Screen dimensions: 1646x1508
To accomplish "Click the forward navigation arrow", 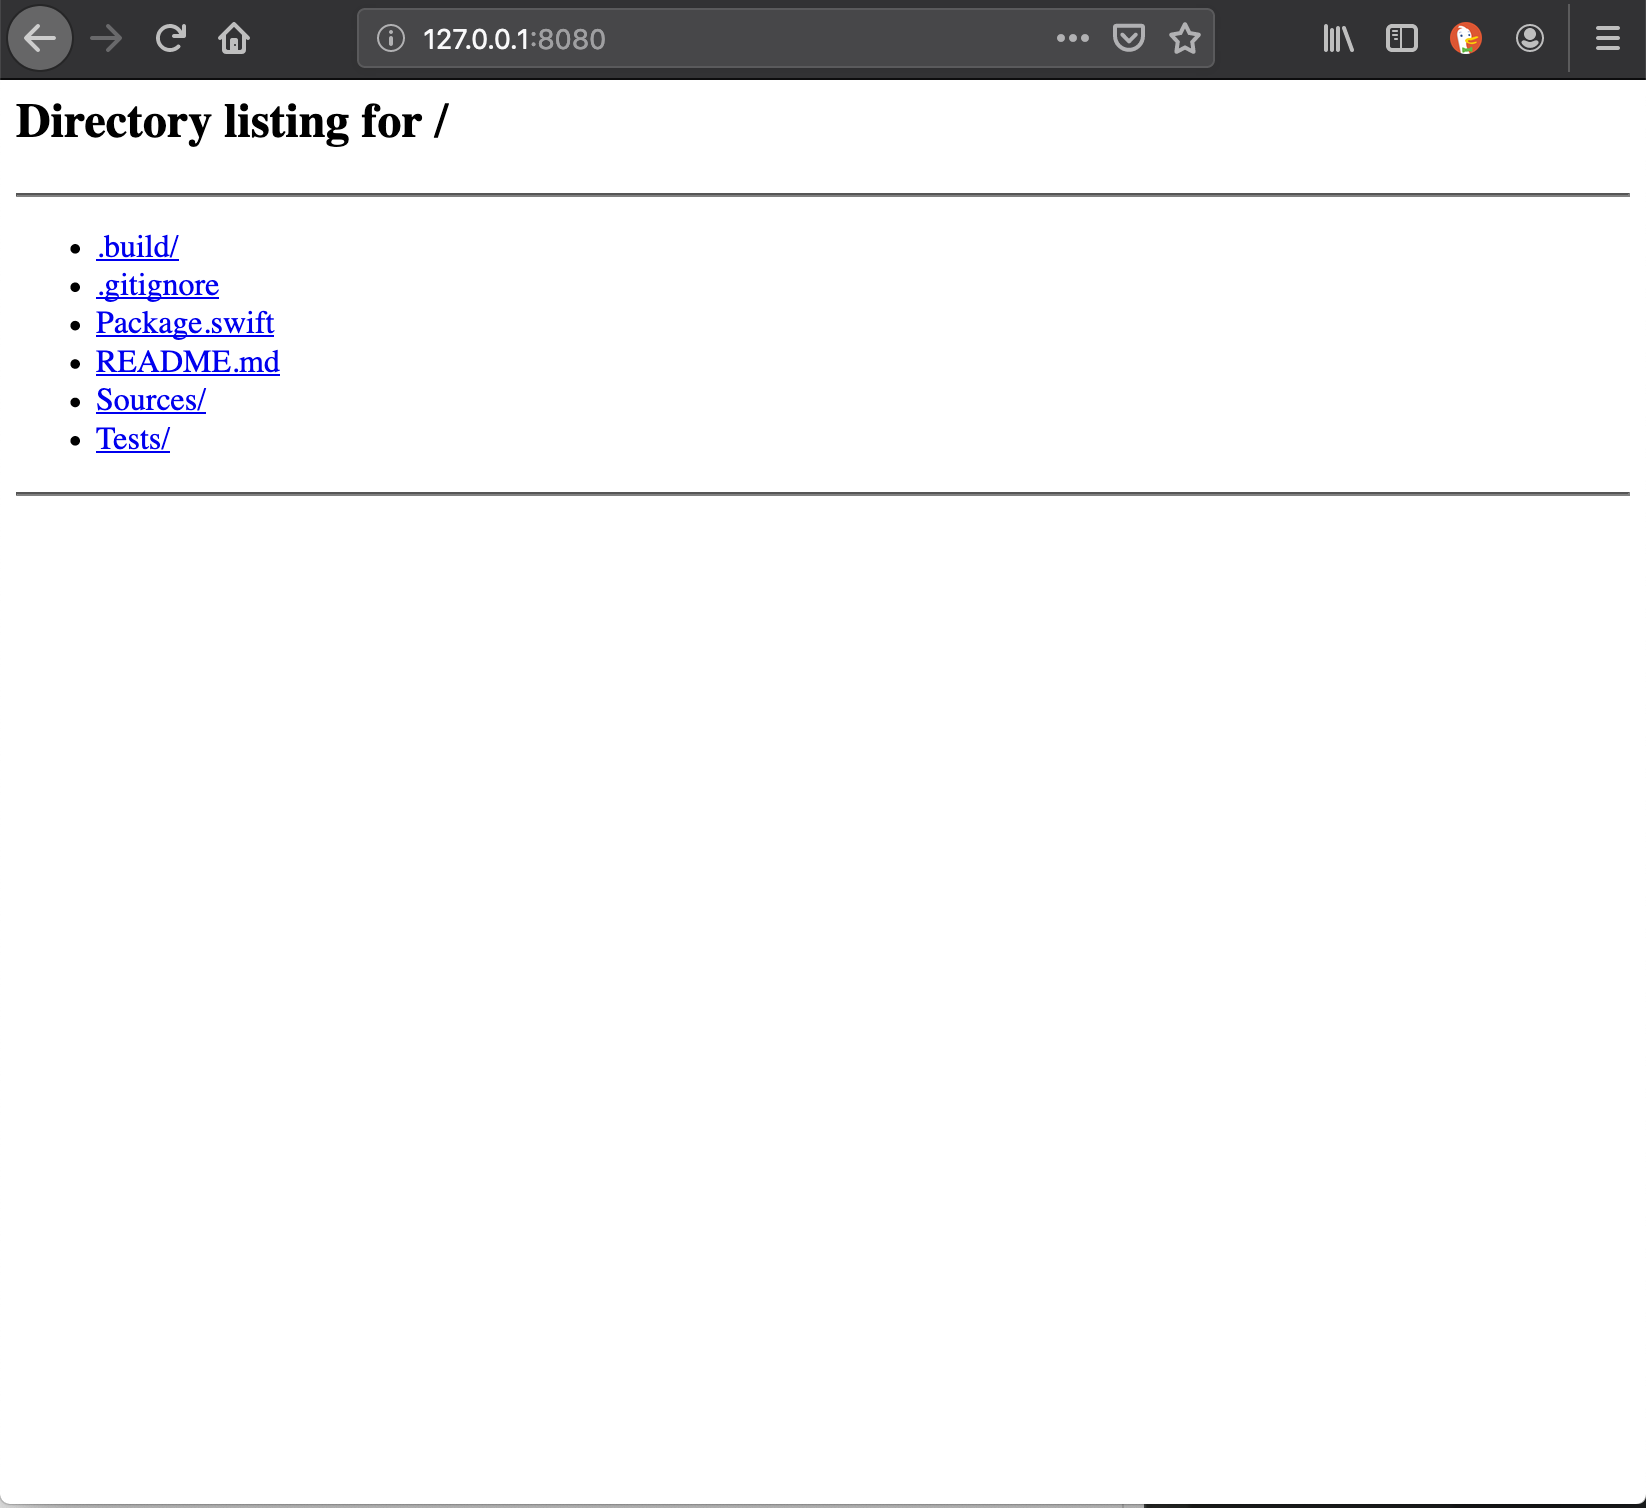I will [106, 39].
